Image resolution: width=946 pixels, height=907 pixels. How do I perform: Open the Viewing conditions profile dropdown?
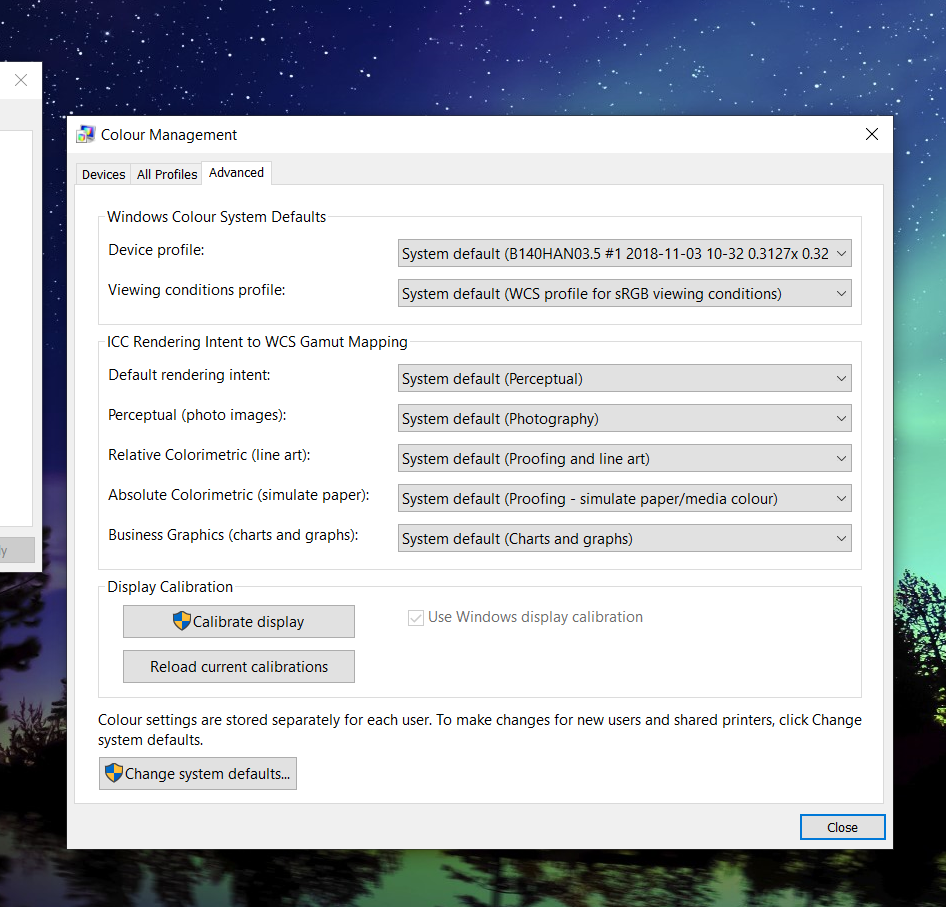tap(624, 293)
